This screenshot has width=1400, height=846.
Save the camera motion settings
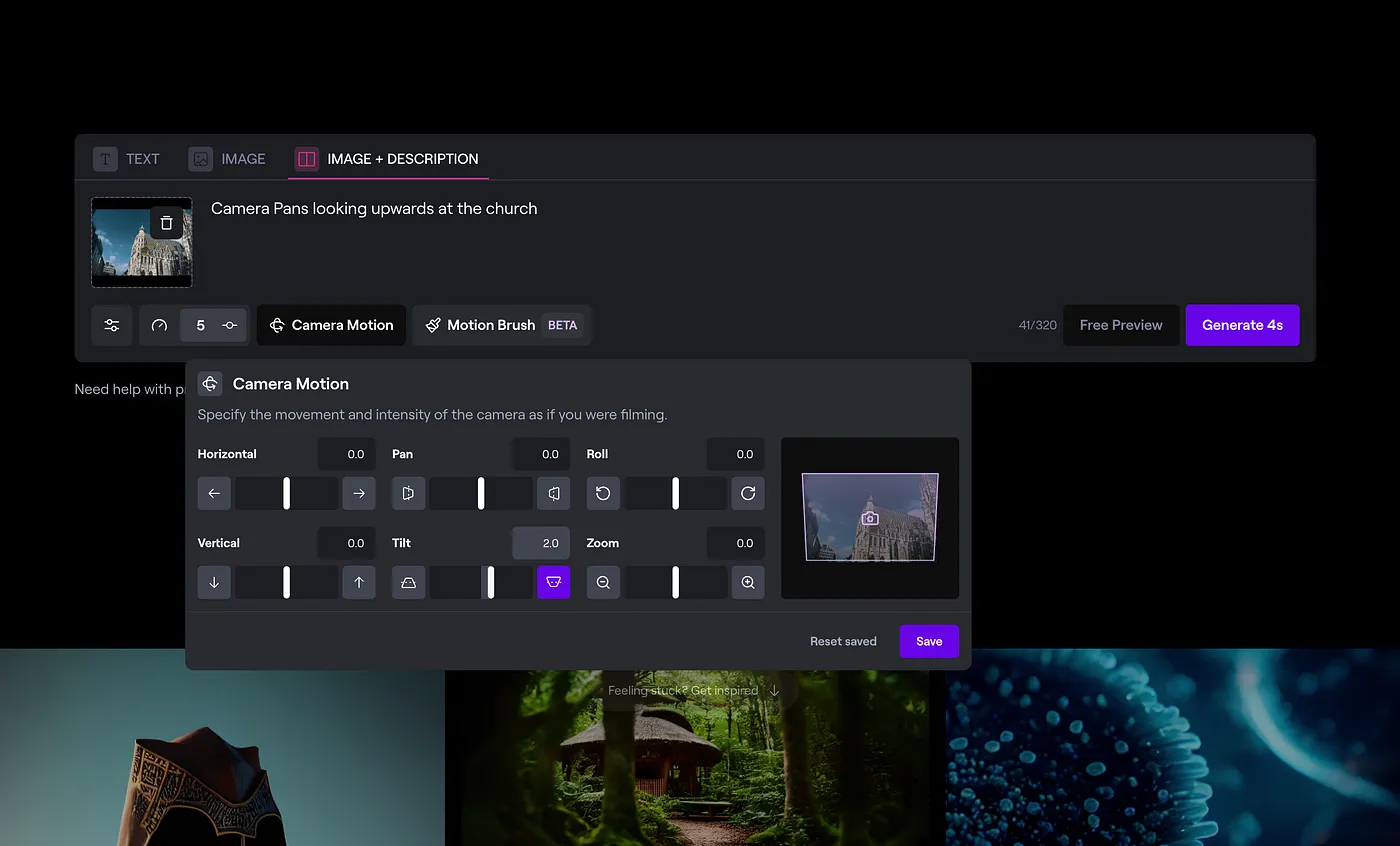point(929,641)
